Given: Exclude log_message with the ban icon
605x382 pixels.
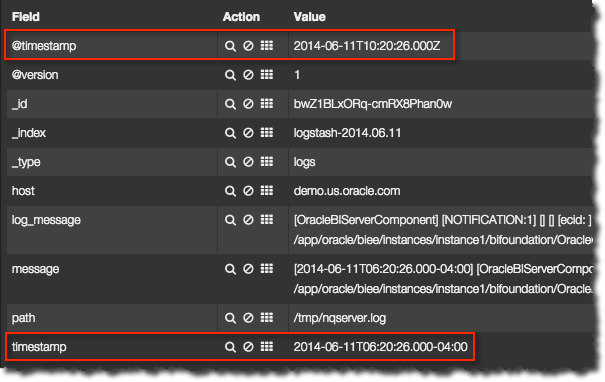Looking at the screenshot, I should click(248, 220).
